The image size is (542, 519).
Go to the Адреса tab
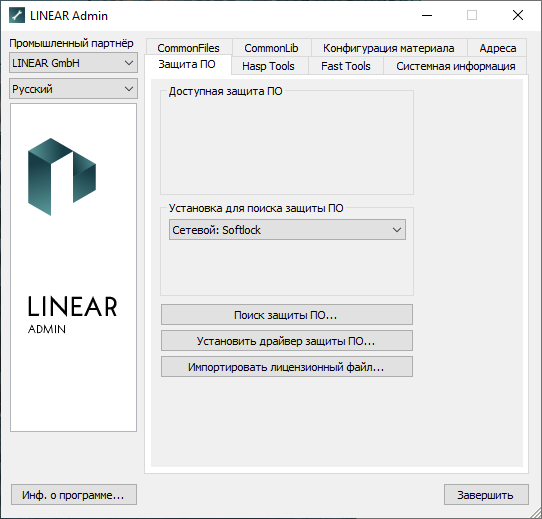point(497,48)
